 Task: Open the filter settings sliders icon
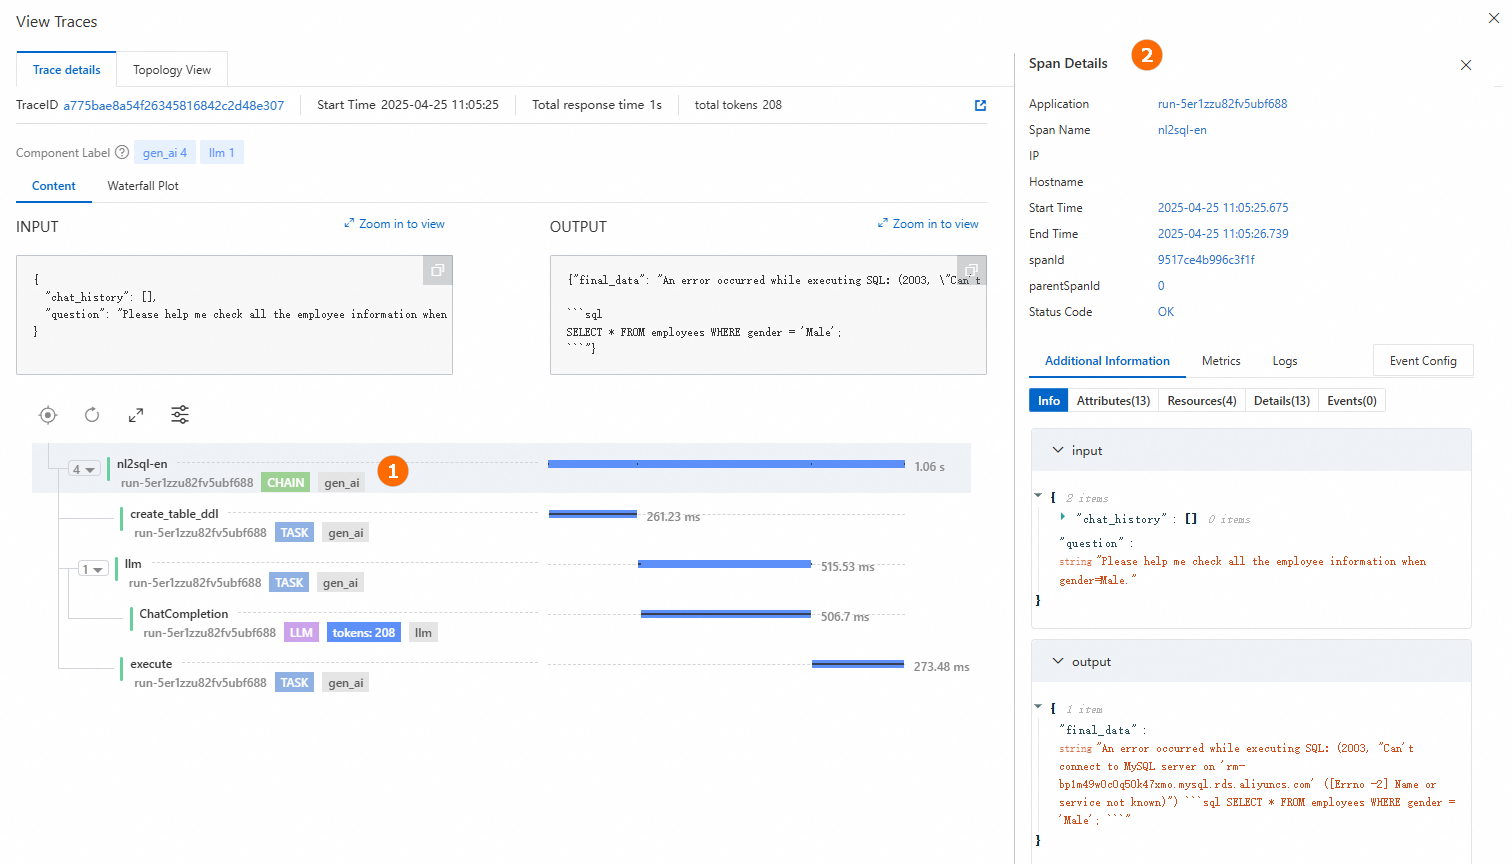pyautogui.click(x=180, y=415)
